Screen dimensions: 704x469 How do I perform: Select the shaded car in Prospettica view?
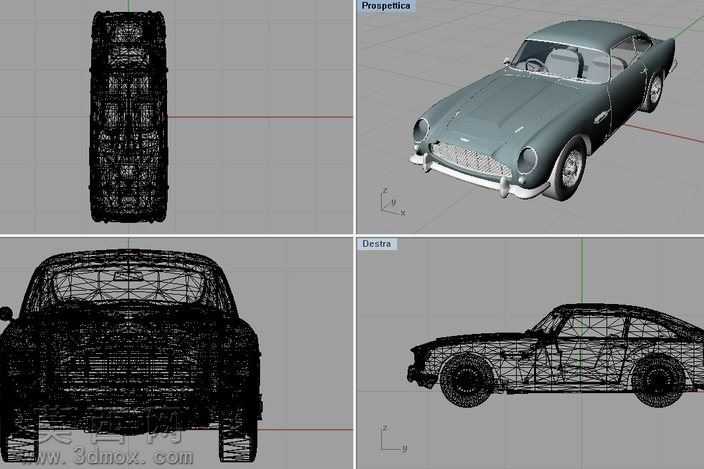click(x=543, y=109)
